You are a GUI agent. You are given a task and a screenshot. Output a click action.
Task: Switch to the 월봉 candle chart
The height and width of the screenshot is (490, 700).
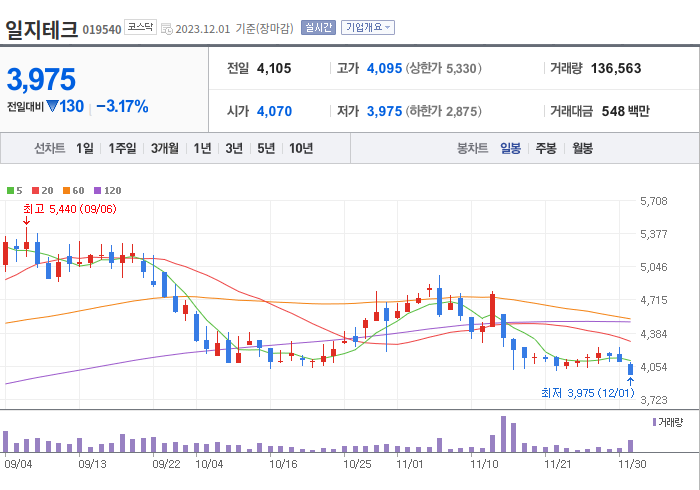pyautogui.click(x=583, y=148)
